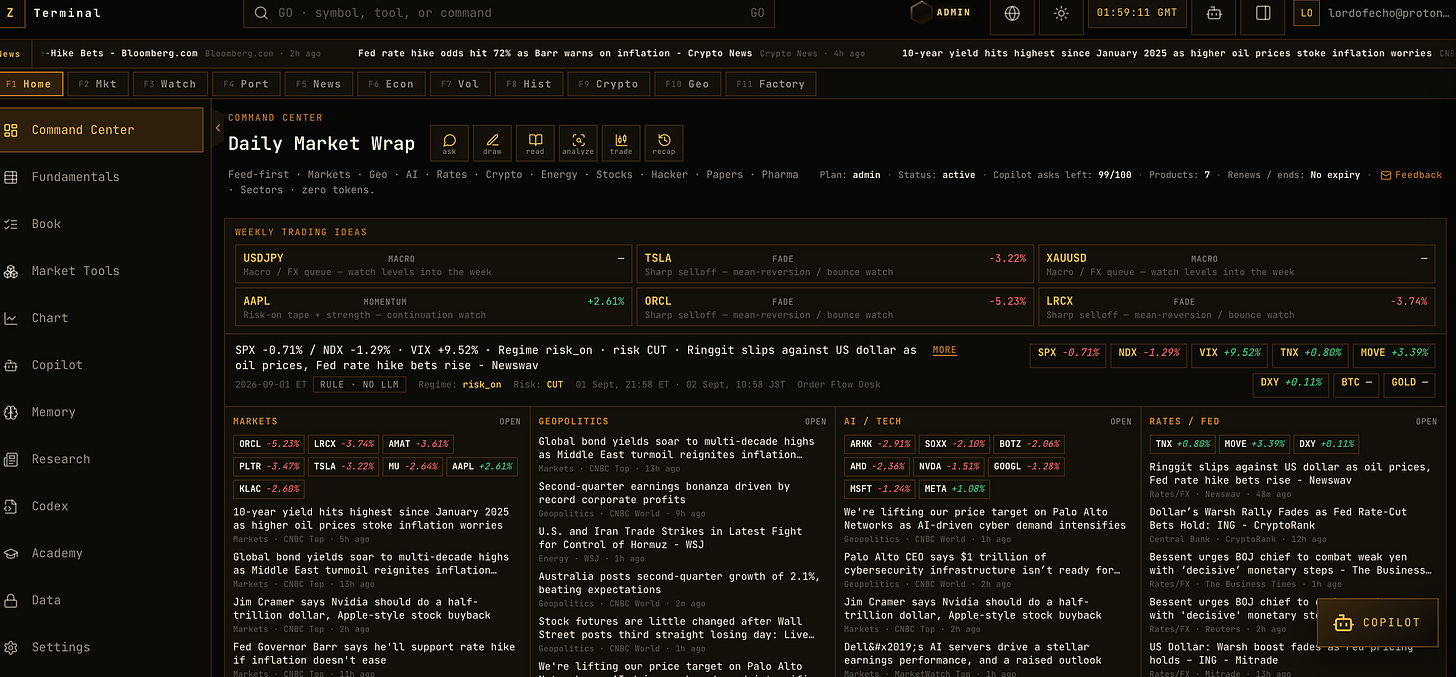This screenshot has width=1456, height=677.
Task: Click the Feedback link
Action: [x=1411, y=175]
